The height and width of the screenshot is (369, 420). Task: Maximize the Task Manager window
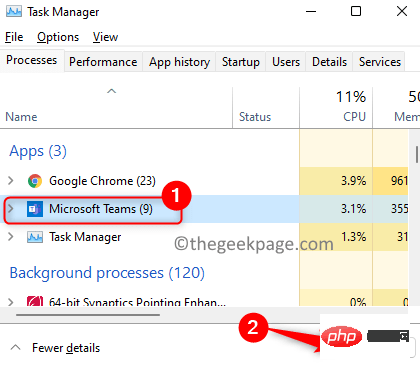(x=356, y=12)
